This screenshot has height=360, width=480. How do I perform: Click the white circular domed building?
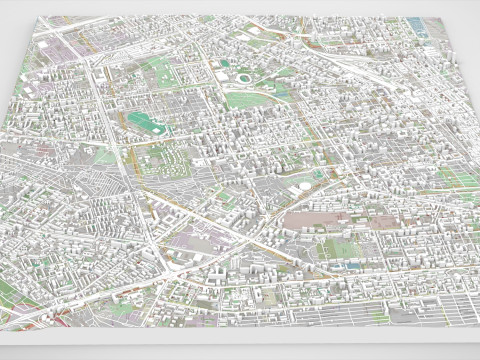tap(304, 186)
